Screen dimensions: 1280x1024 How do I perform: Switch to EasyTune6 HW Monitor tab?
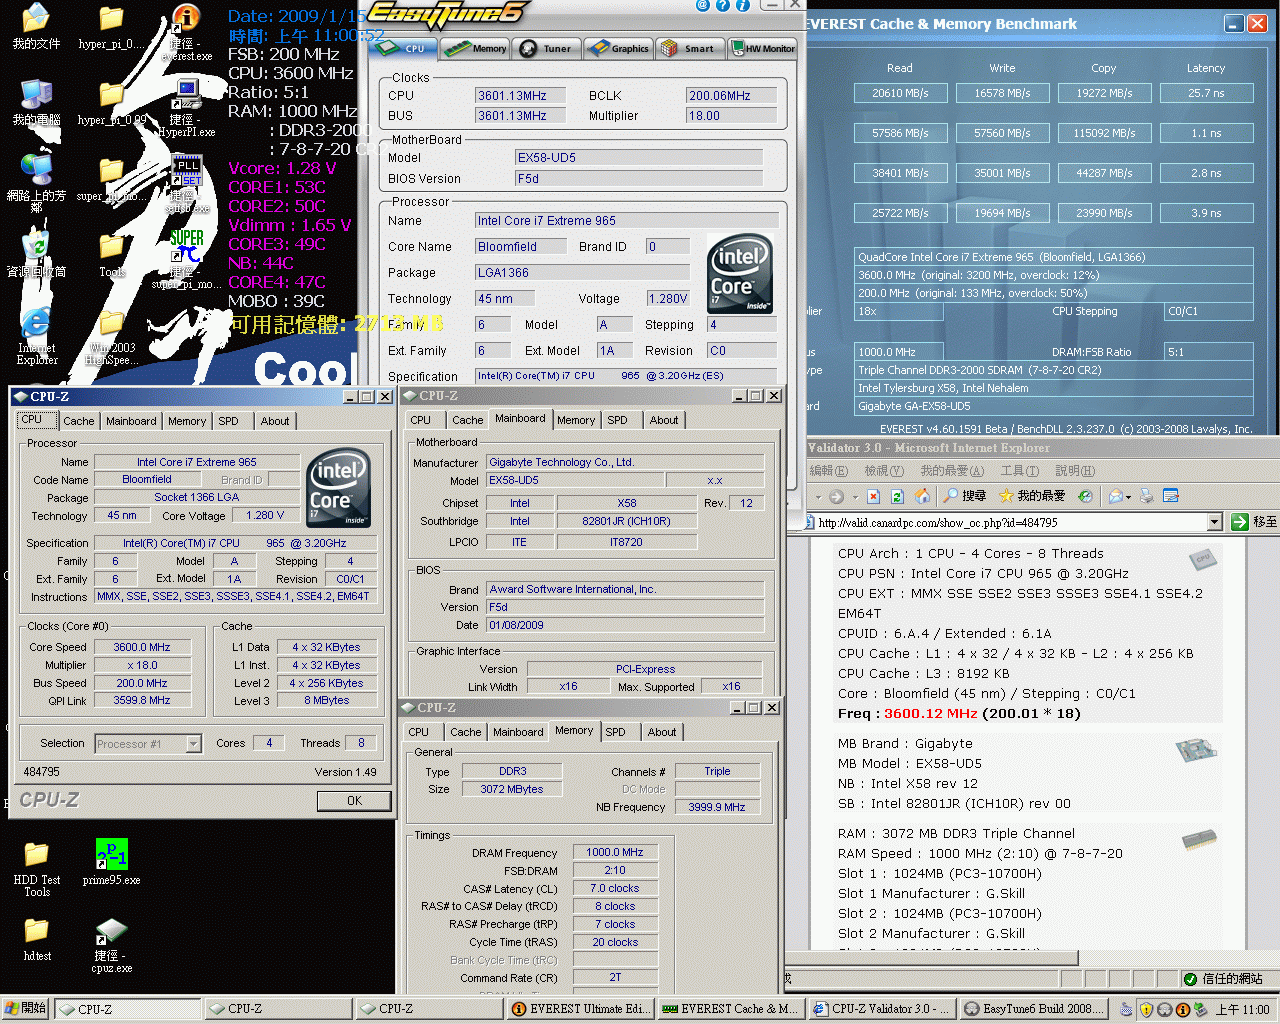tap(762, 48)
